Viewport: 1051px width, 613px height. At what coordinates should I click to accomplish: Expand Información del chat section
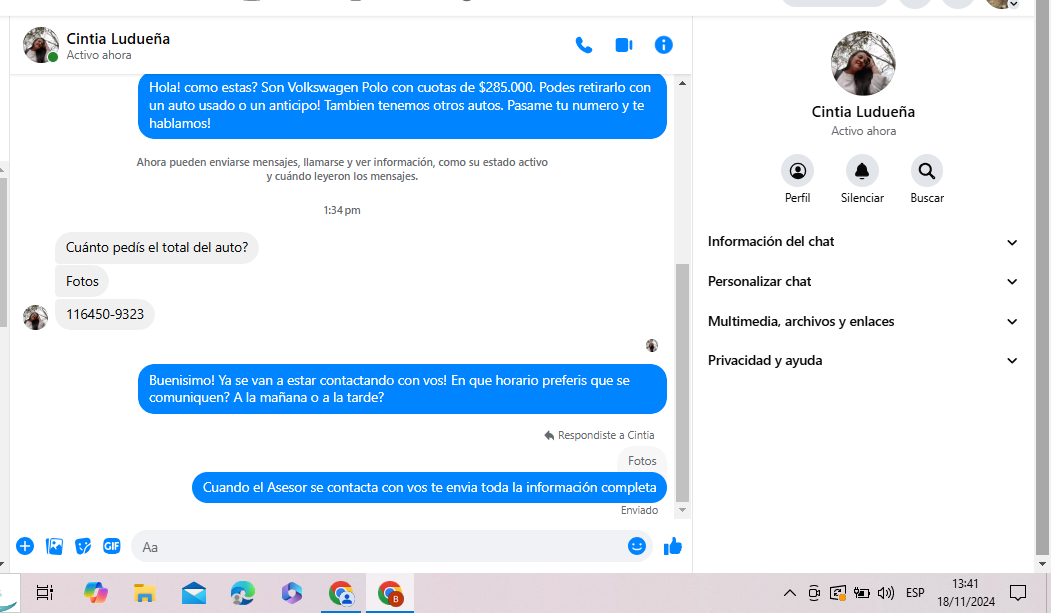pyautogui.click(x=863, y=242)
